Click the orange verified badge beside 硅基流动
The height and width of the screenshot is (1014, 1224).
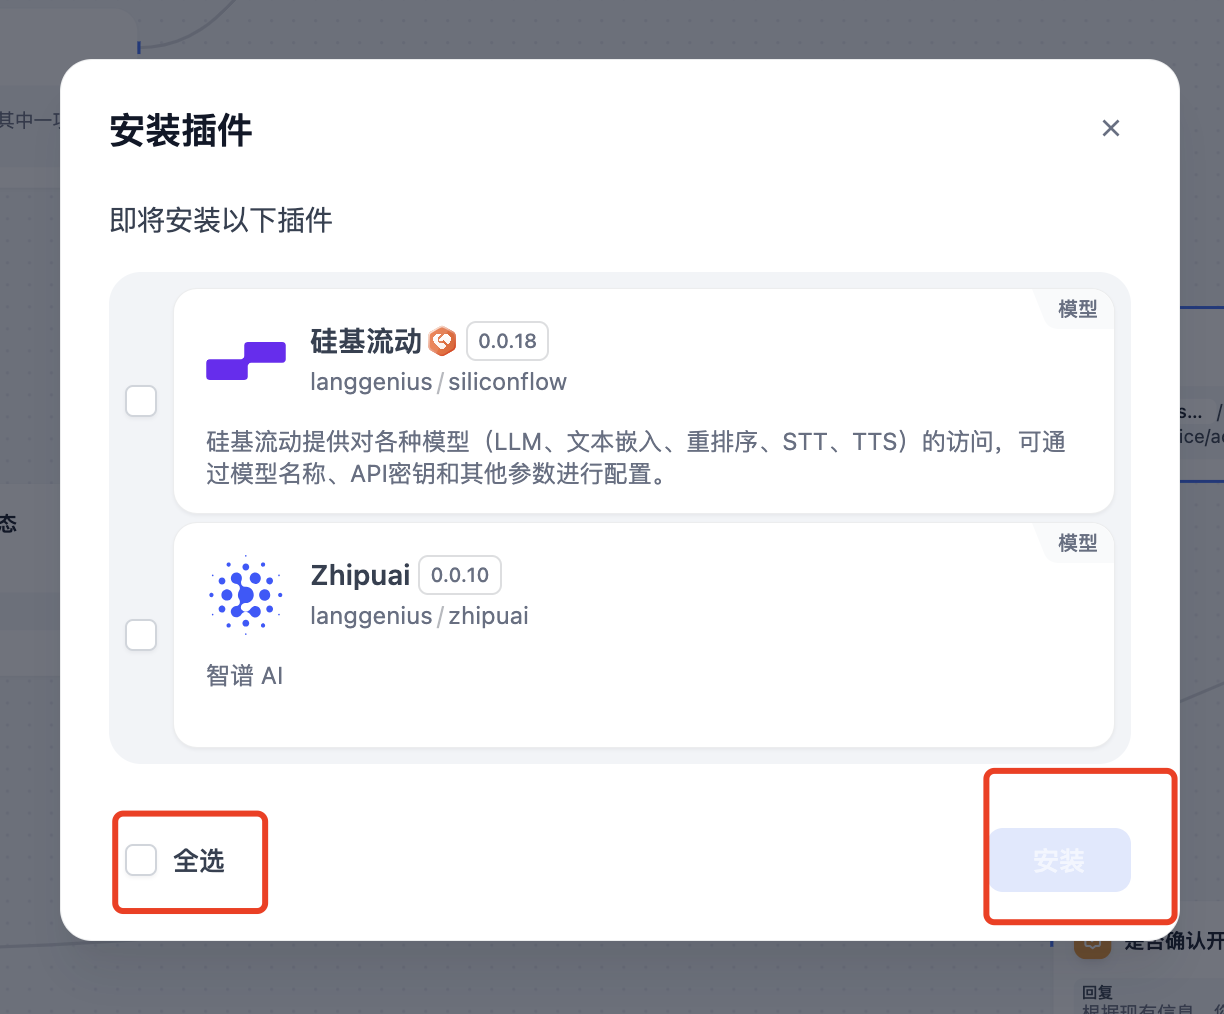[x=442, y=342]
